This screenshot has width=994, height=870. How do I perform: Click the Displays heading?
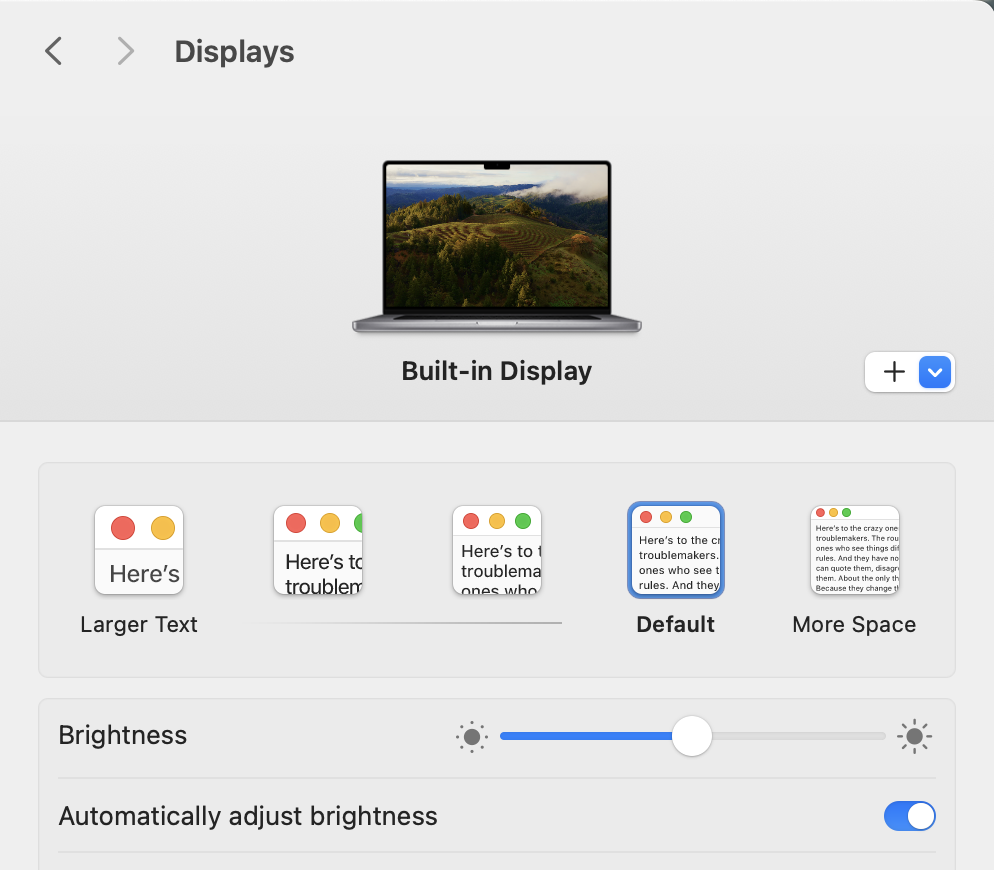coord(233,51)
